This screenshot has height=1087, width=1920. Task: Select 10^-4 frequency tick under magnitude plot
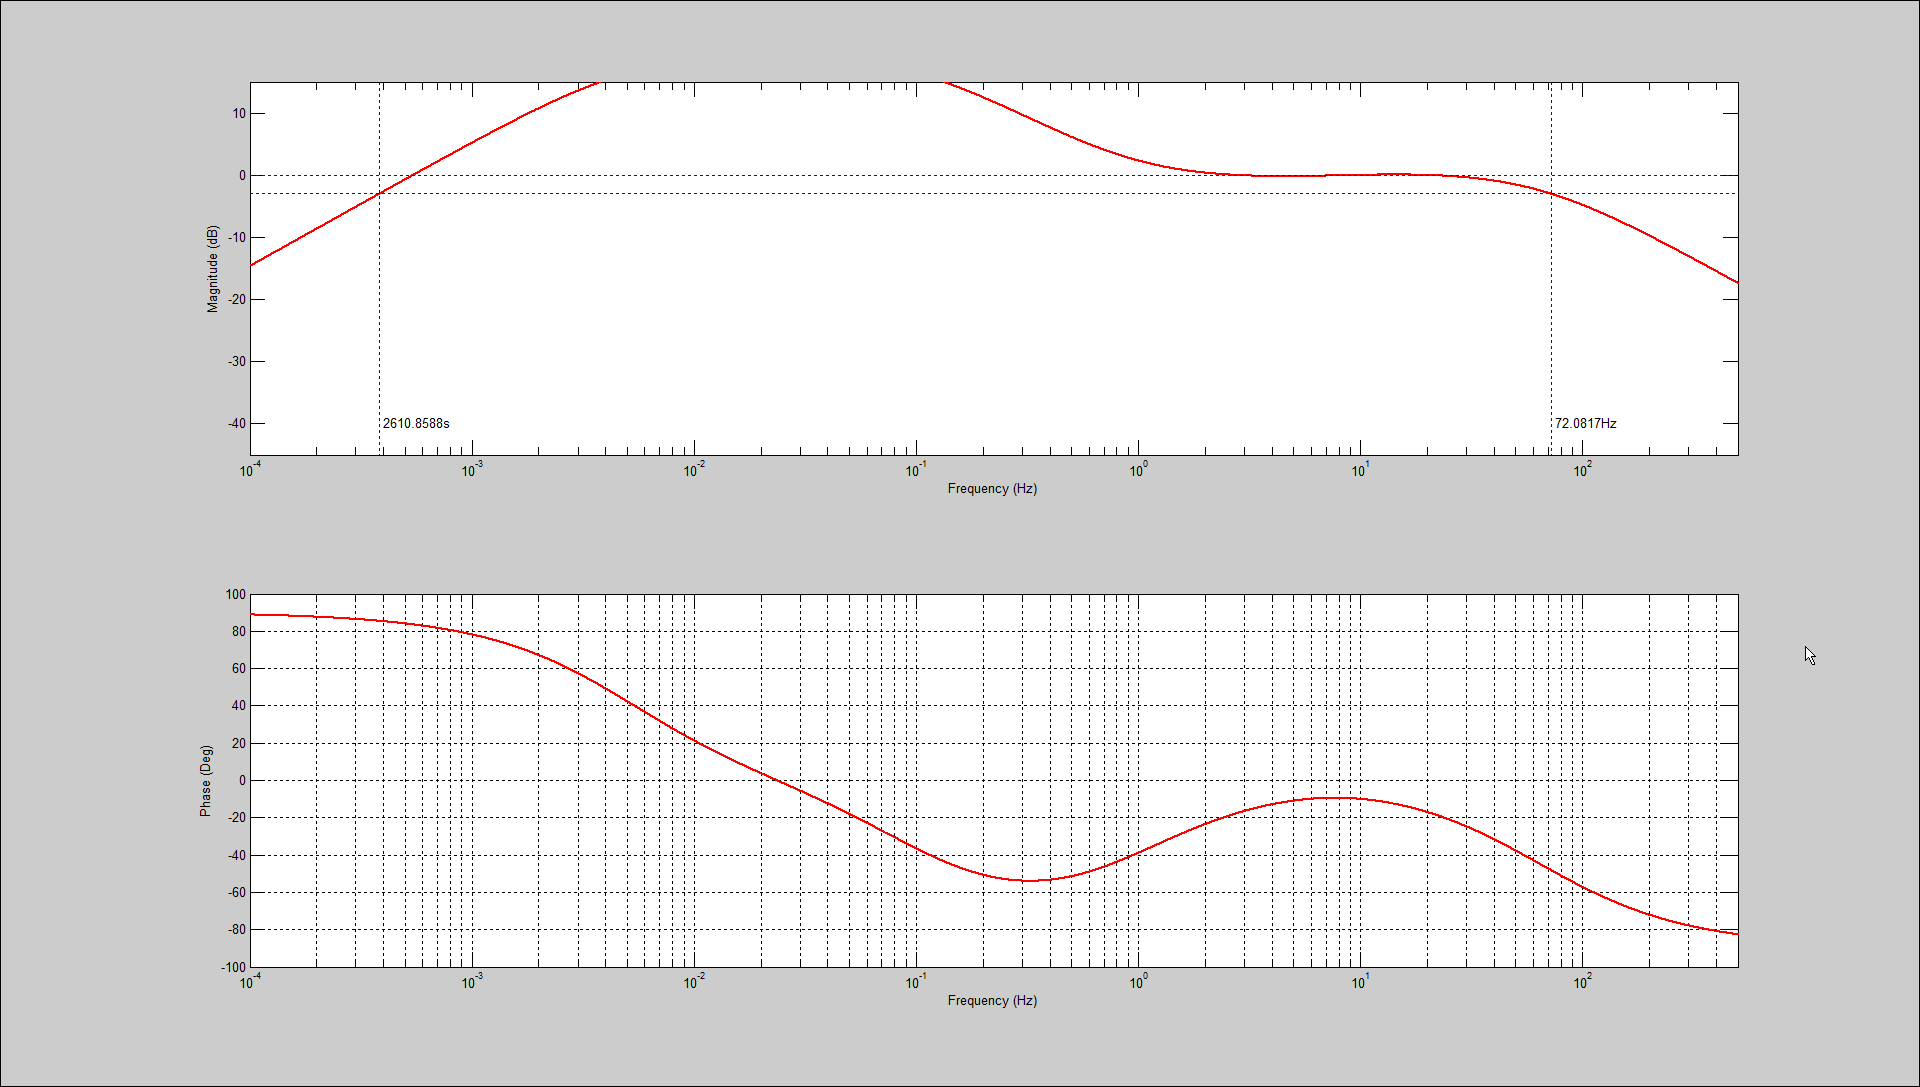250,469
